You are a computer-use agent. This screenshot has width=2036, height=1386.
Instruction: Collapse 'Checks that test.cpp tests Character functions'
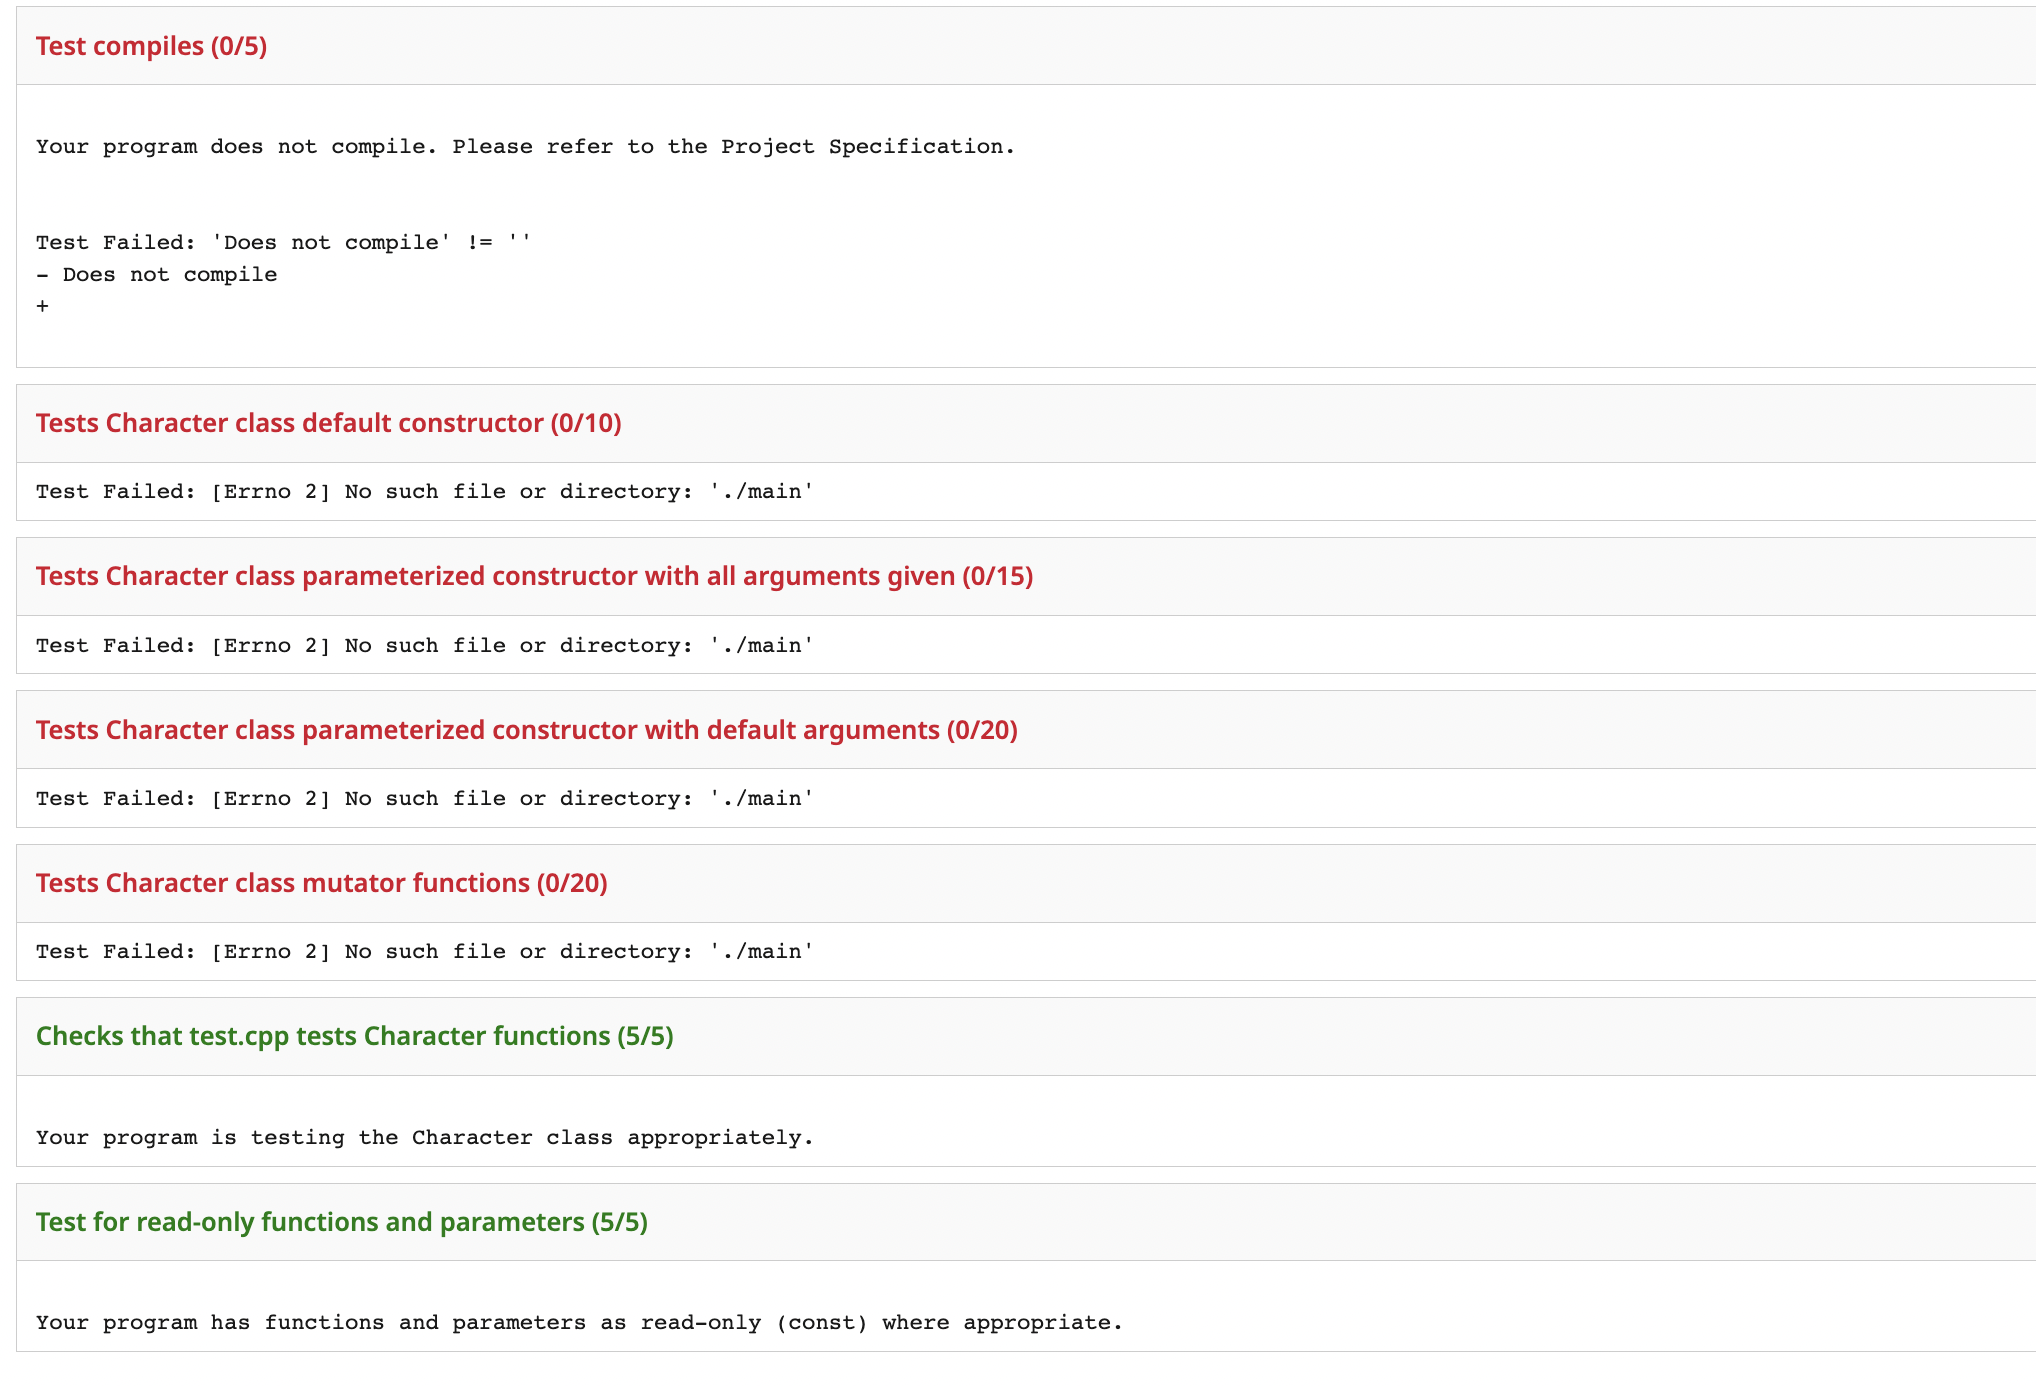(354, 1036)
